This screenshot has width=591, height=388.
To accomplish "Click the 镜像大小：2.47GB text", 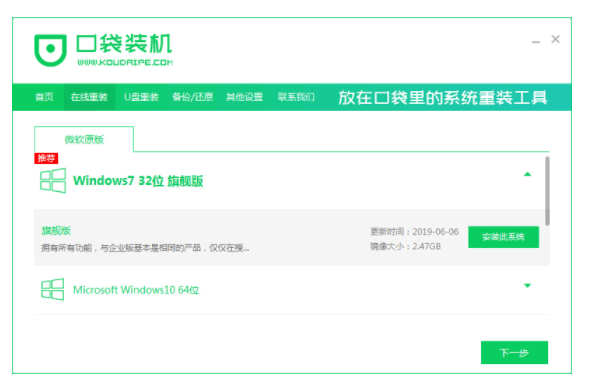I will click(405, 246).
